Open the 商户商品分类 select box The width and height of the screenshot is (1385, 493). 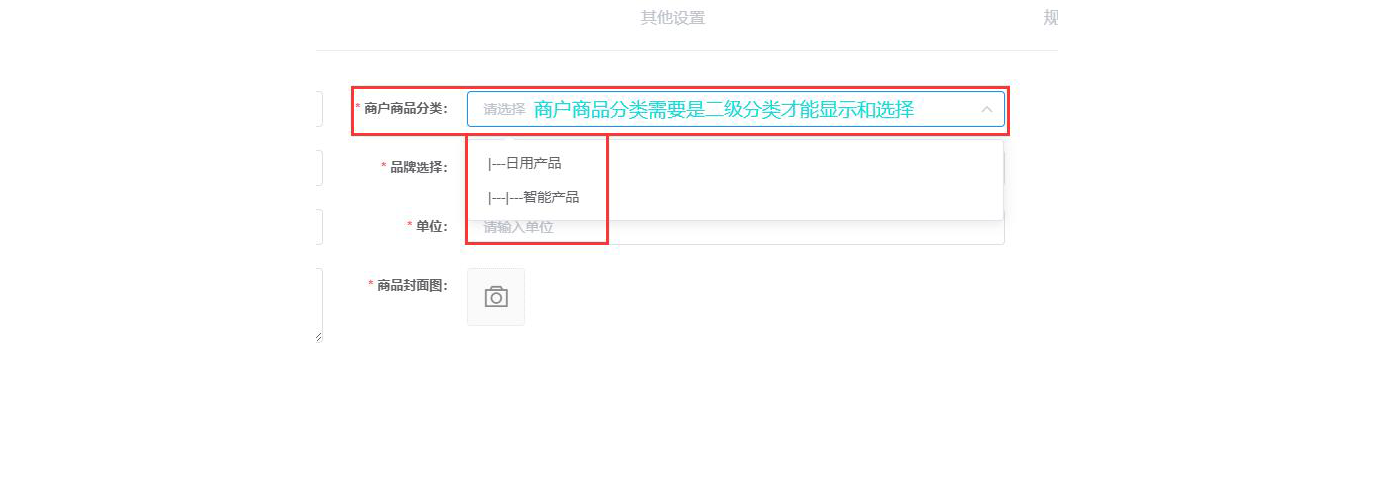pos(735,109)
